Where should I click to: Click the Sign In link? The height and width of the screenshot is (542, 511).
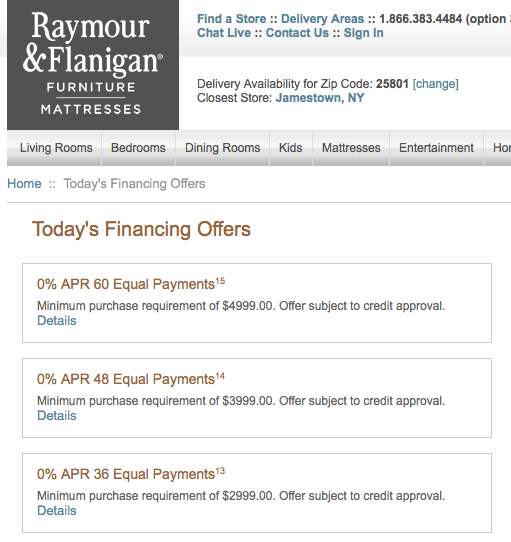[363, 33]
